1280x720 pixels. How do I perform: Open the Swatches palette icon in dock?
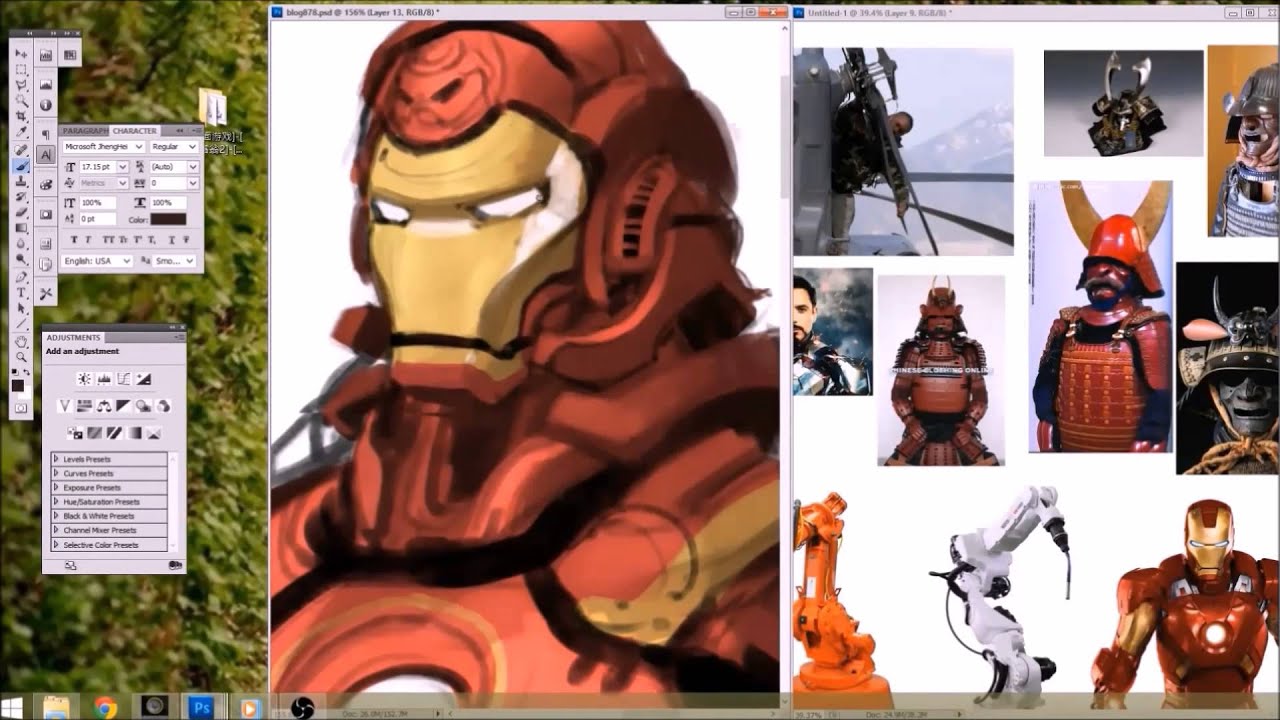click(x=45, y=184)
